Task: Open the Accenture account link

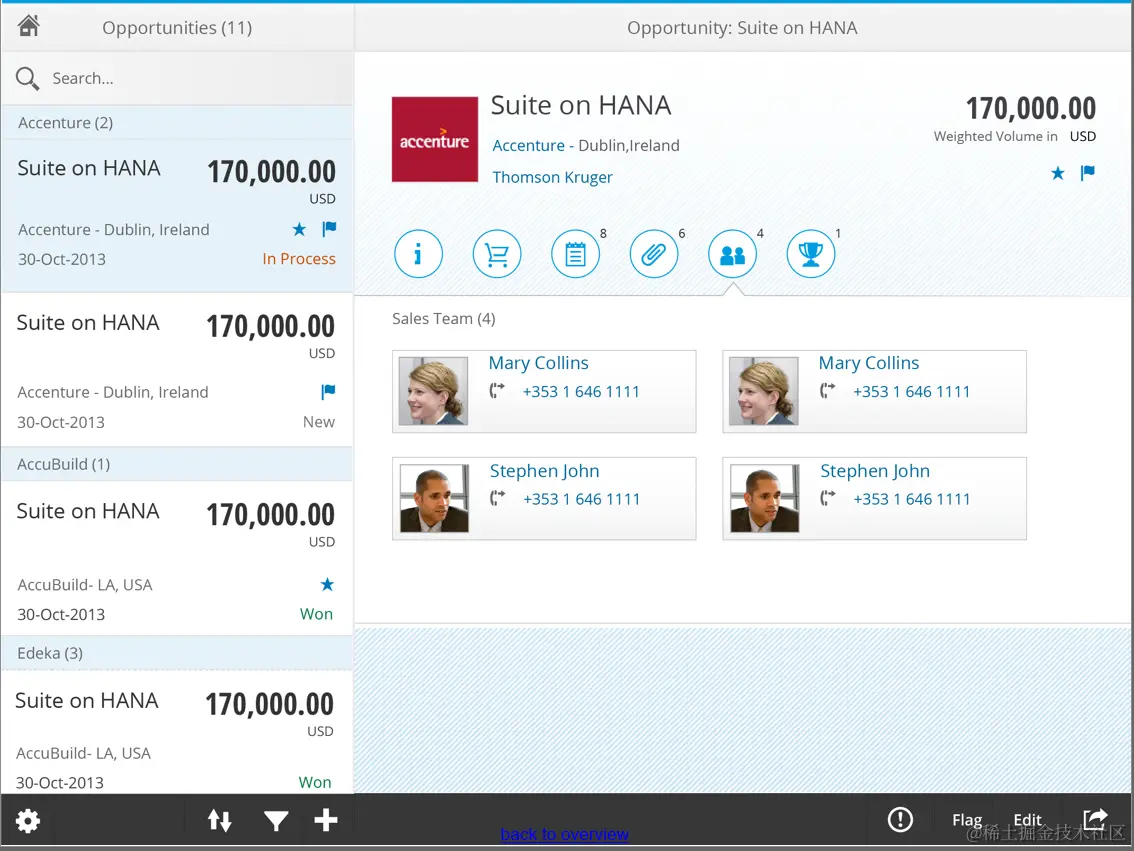Action: coord(529,145)
